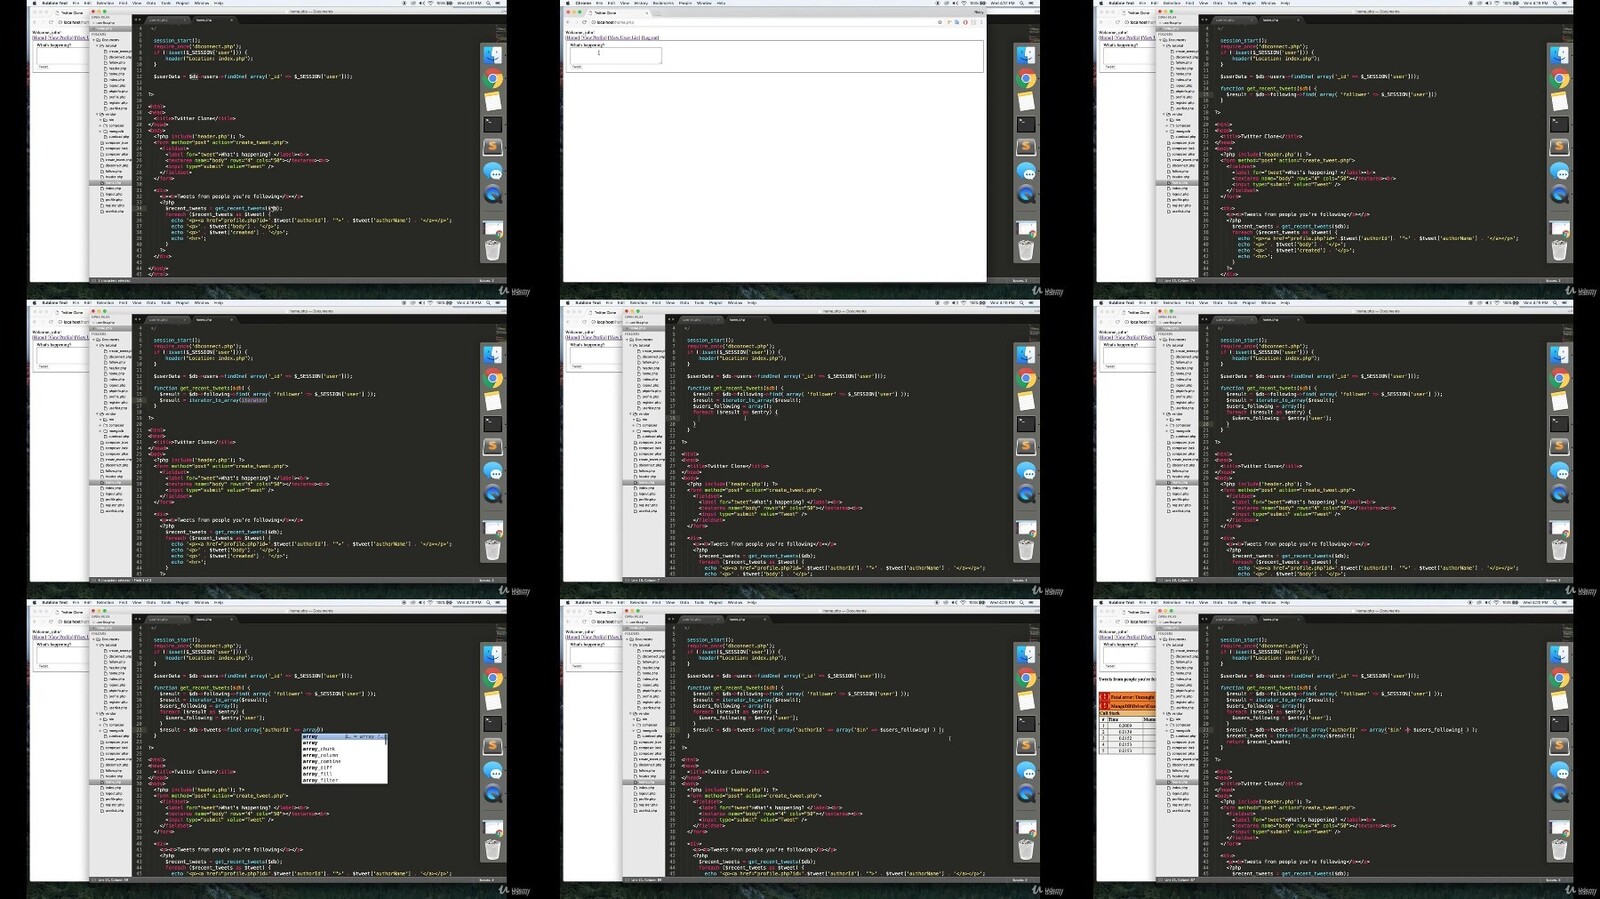Choose array_chunk in the autocomplete popup
Viewport: 1600px width, 899px height.
[344, 749]
